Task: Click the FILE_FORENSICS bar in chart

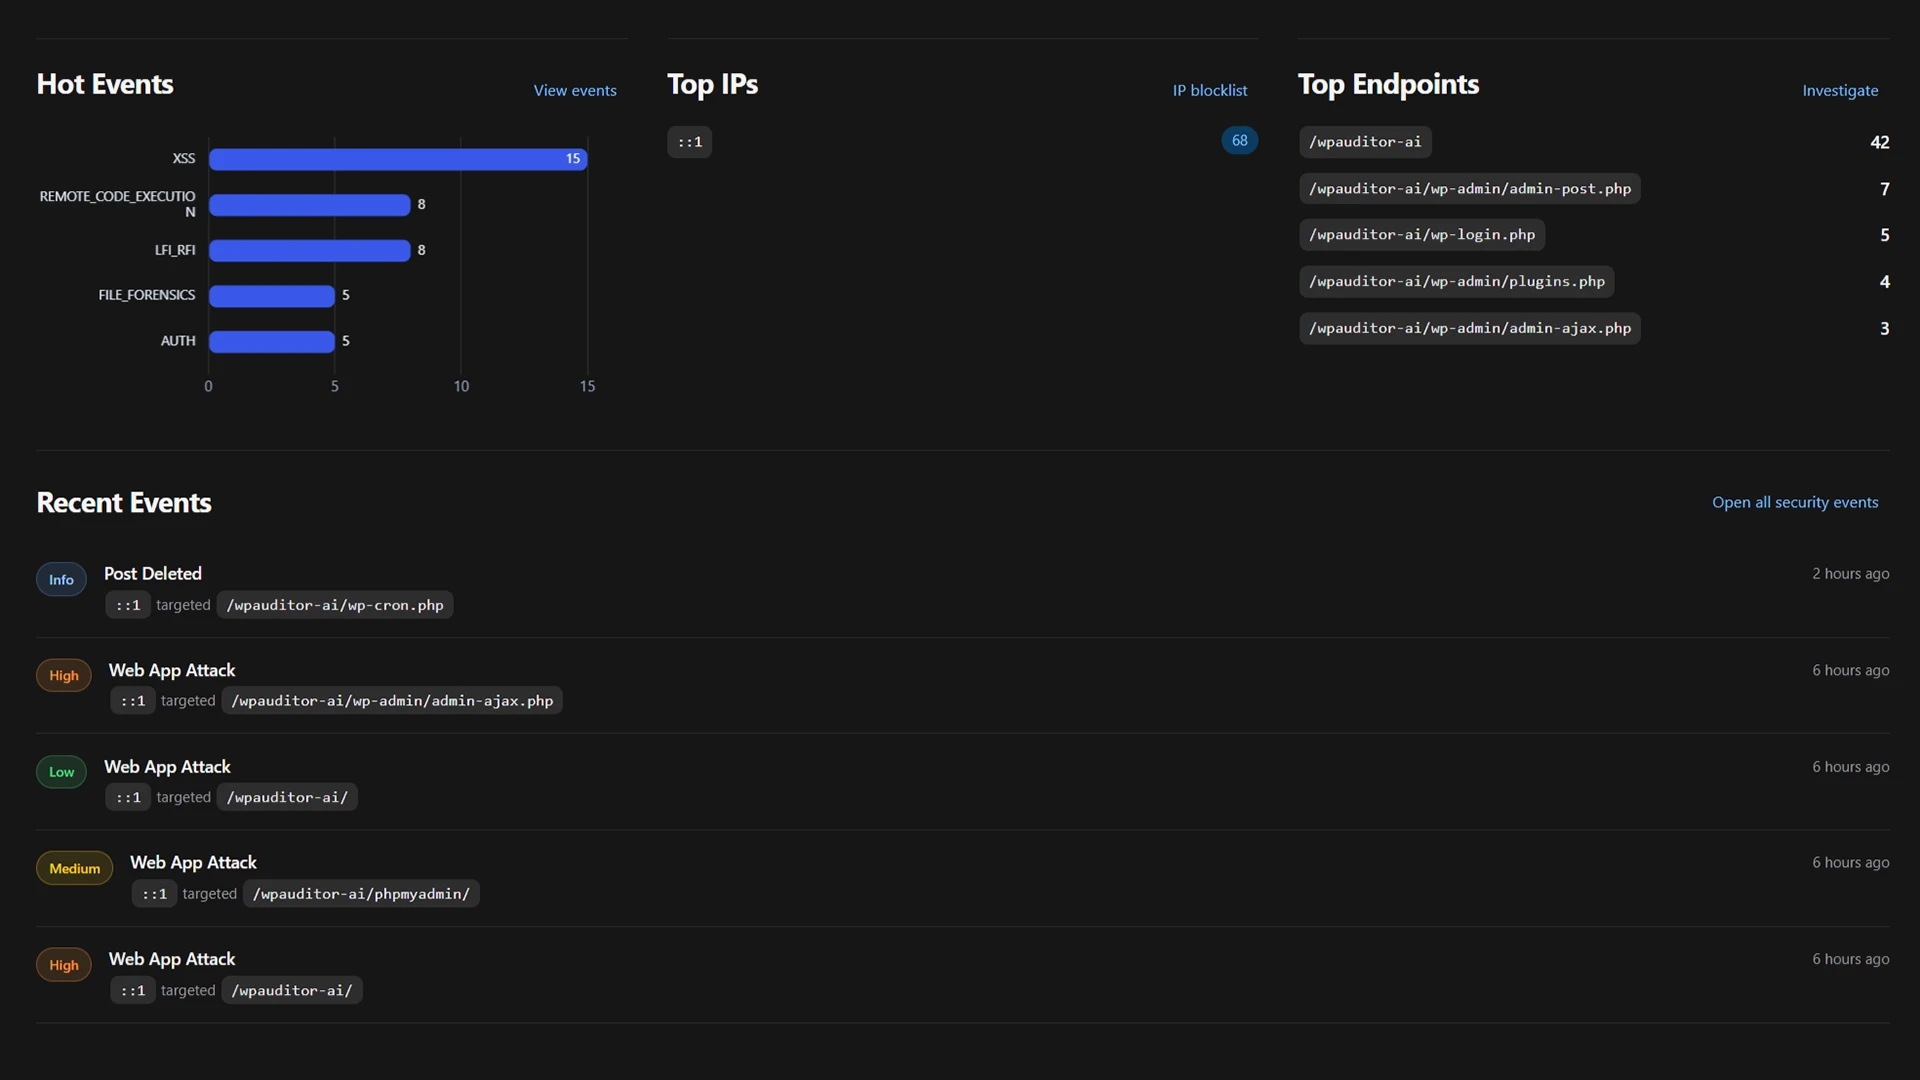Action: [272, 296]
